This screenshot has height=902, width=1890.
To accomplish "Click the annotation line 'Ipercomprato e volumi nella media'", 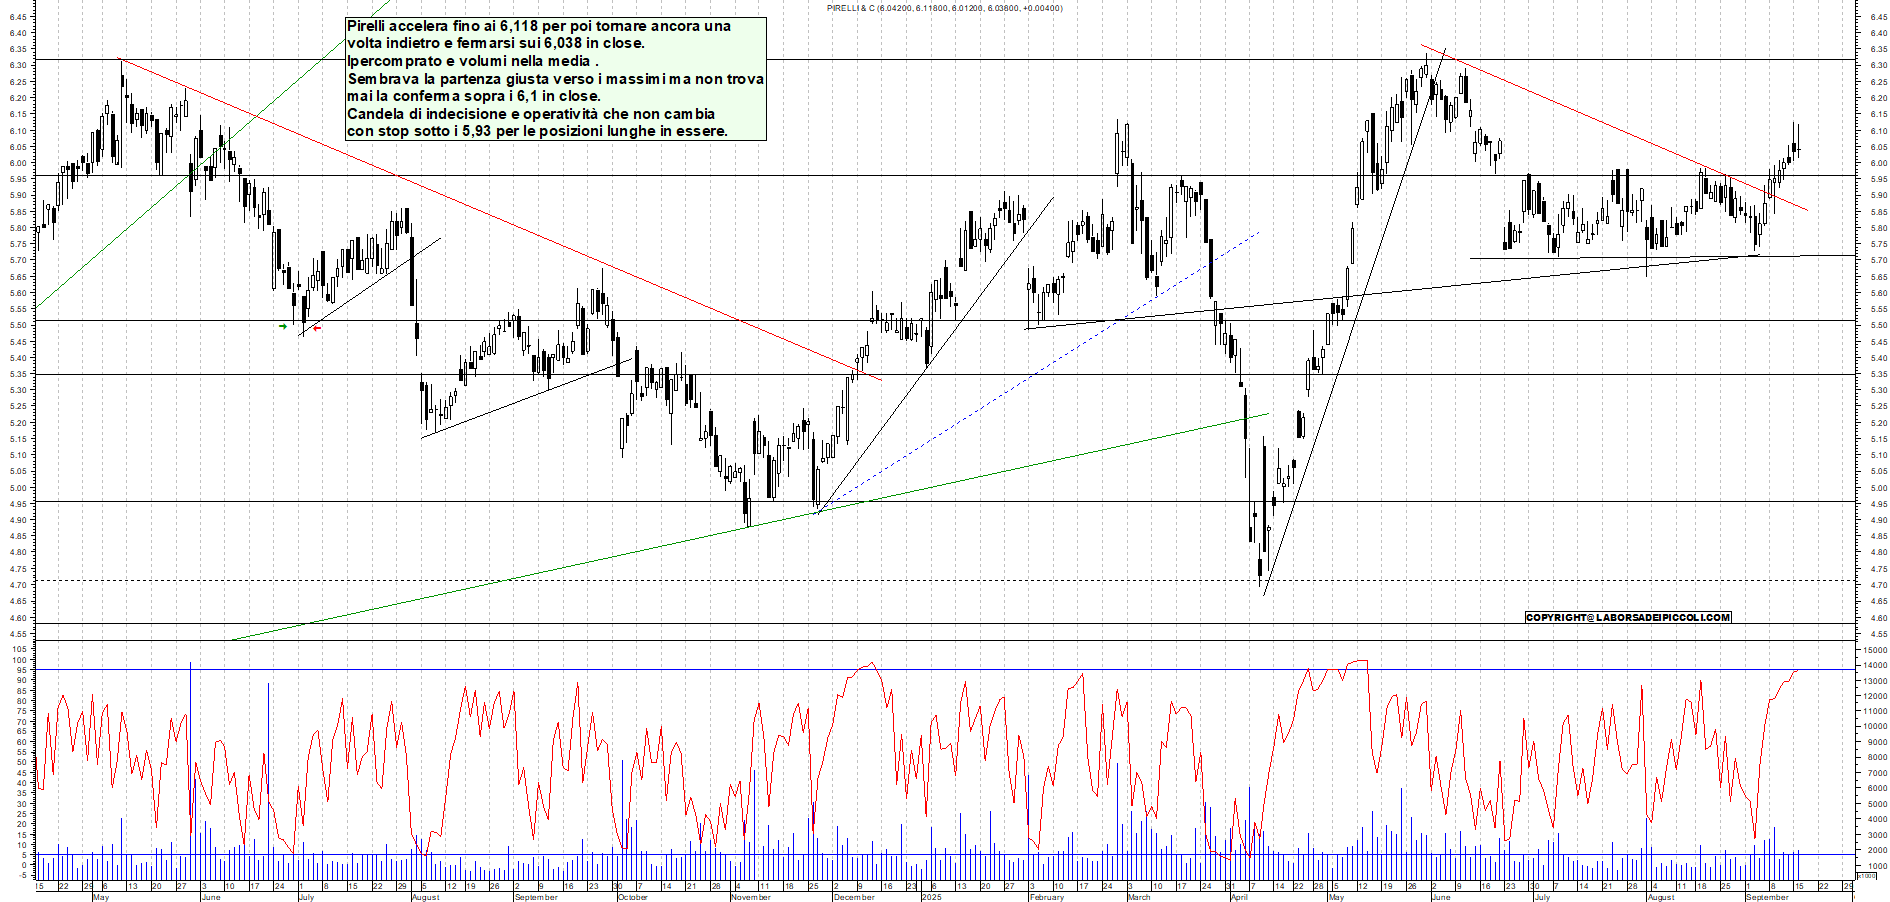I will click(473, 61).
